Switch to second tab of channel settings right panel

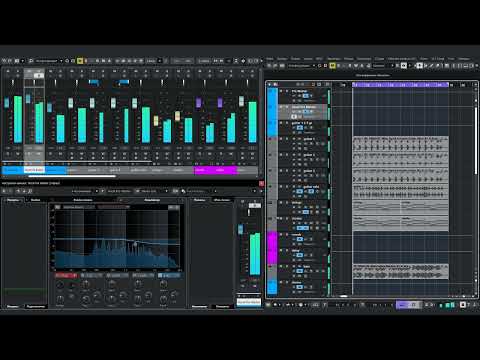(222, 200)
